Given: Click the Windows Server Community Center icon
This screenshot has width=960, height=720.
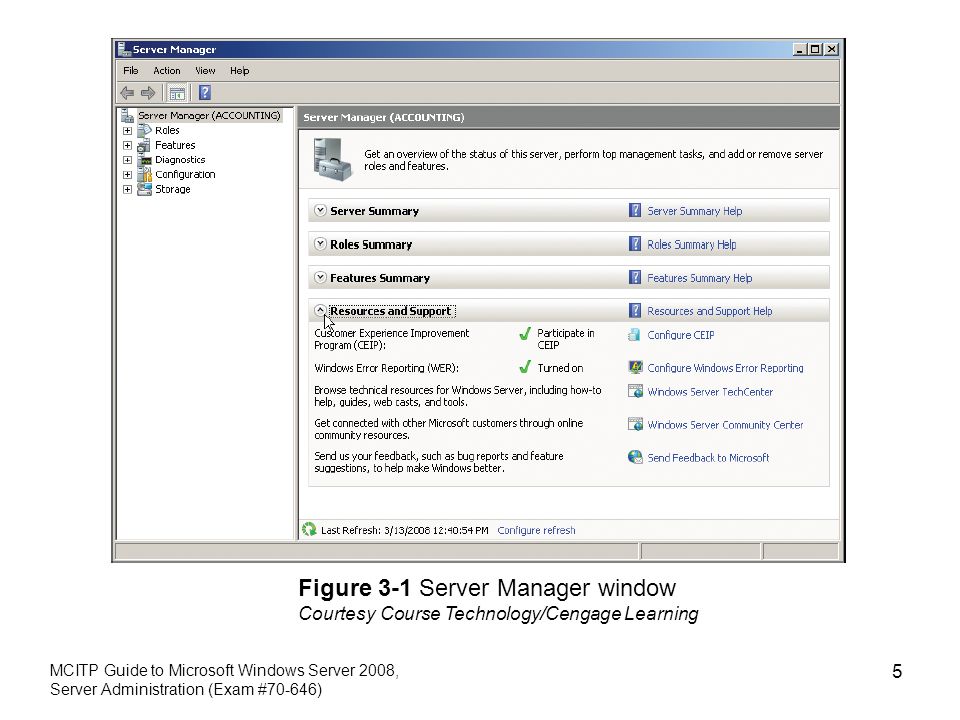Looking at the screenshot, I should click(x=636, y=424).
